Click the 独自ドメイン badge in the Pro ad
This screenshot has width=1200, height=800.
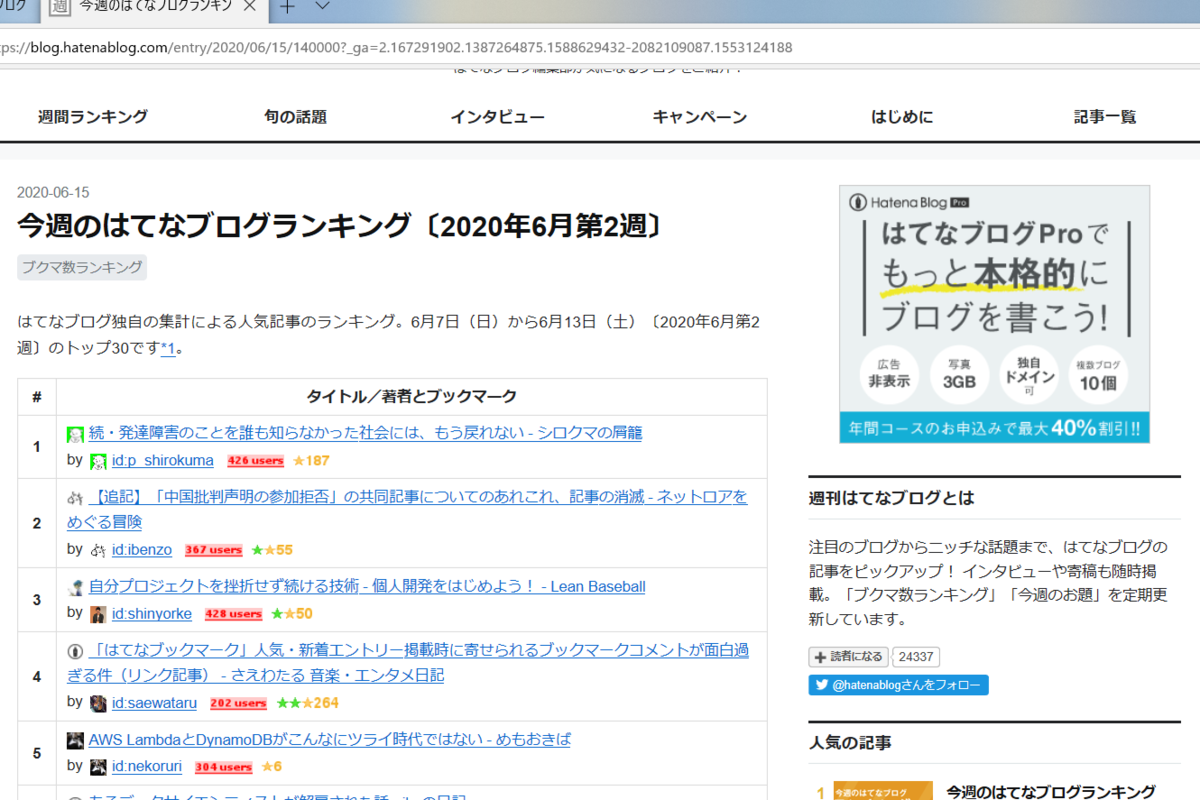point(1029,373)
